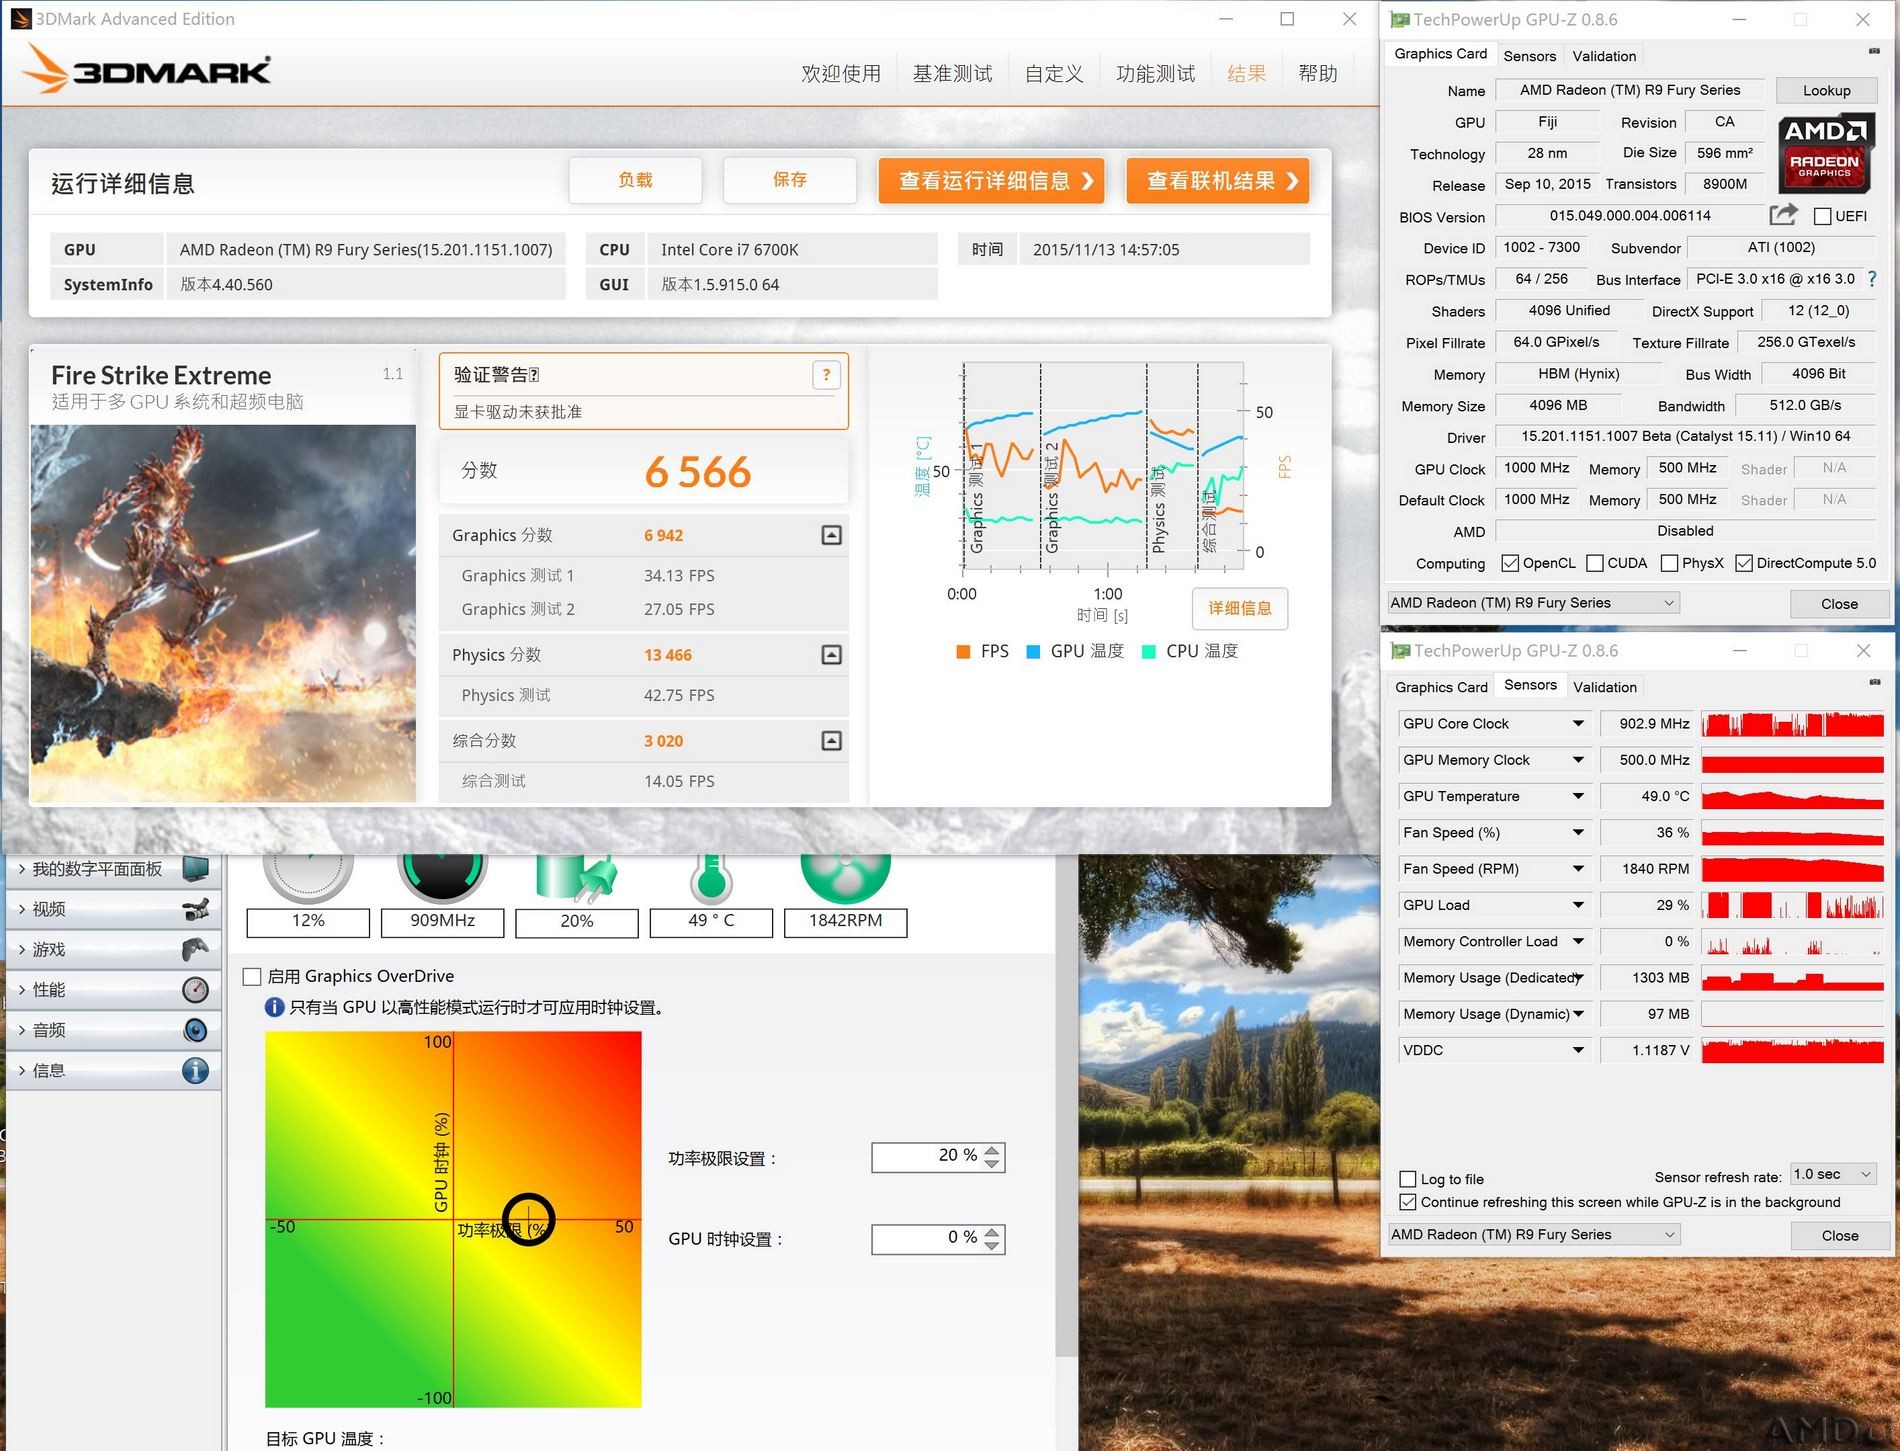Click the gamepad icon beside 游戏
Screen dimensions: 1900x1451
tap(196, 949)
